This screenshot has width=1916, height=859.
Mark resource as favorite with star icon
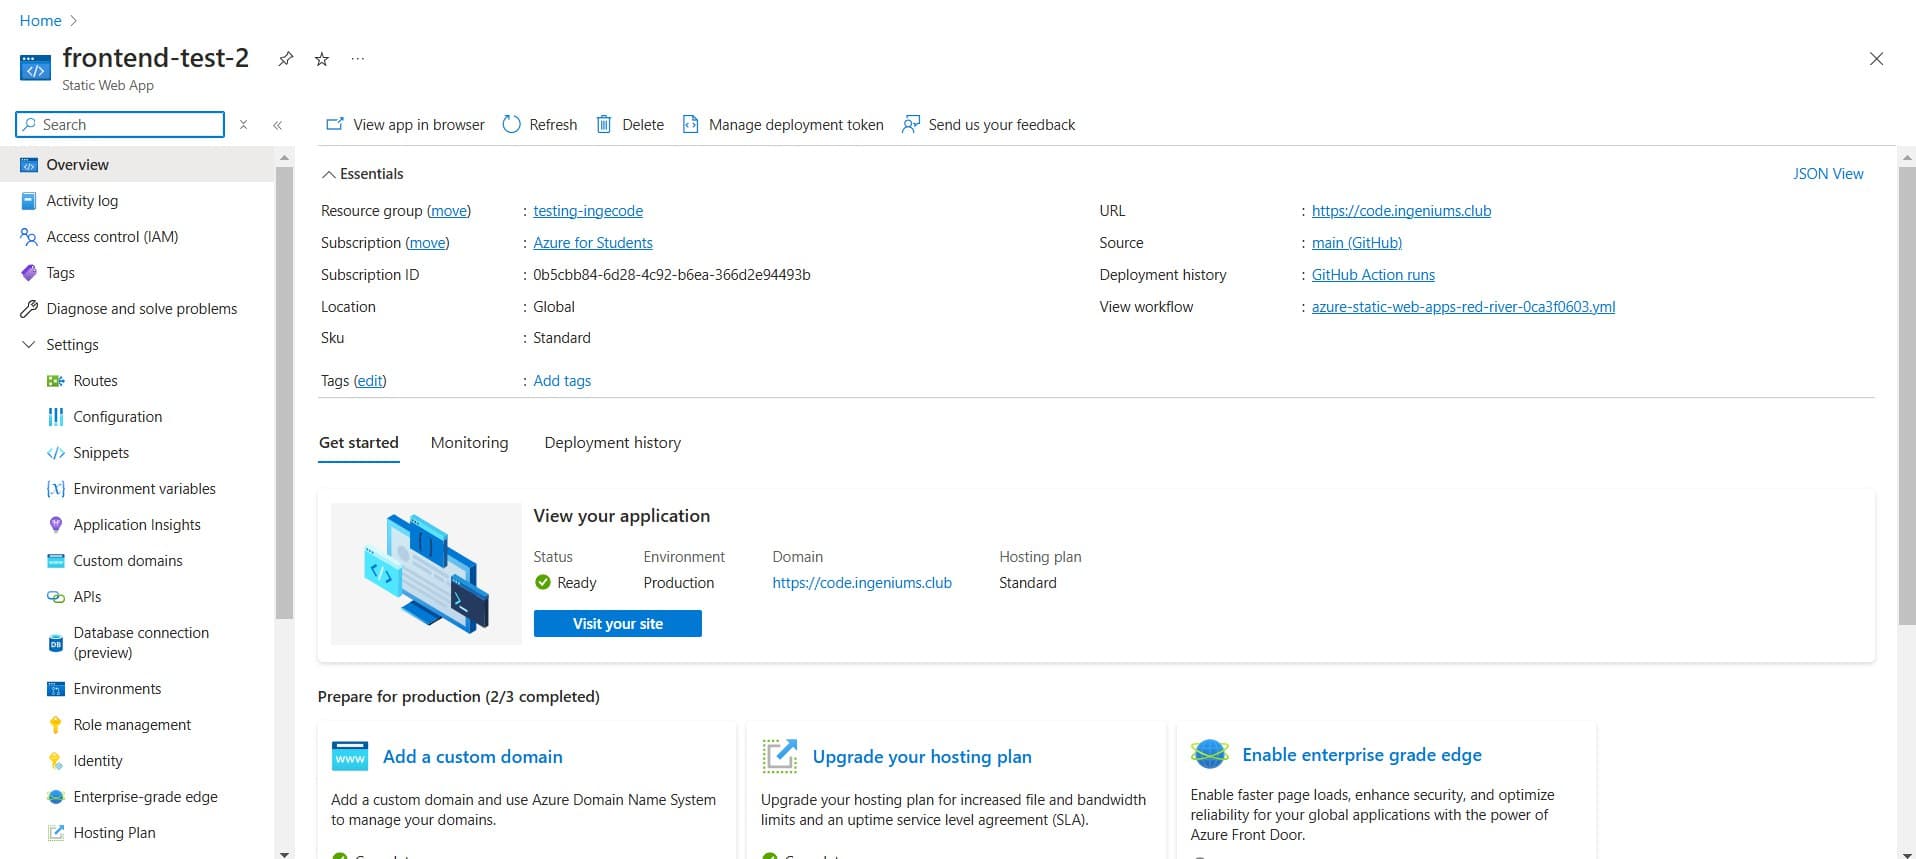322,59
